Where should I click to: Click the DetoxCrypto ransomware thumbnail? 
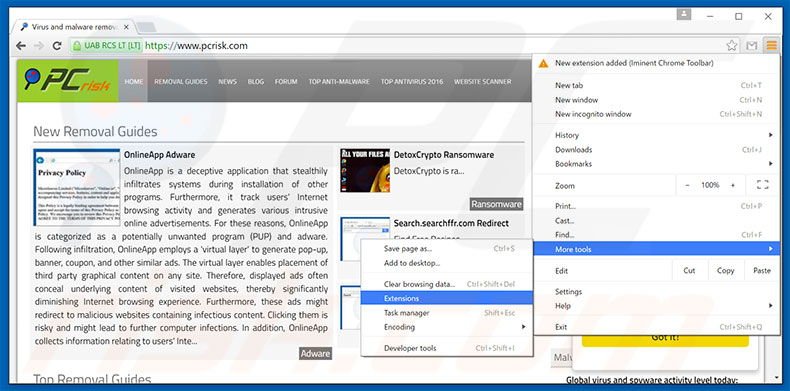pos(365,170)
